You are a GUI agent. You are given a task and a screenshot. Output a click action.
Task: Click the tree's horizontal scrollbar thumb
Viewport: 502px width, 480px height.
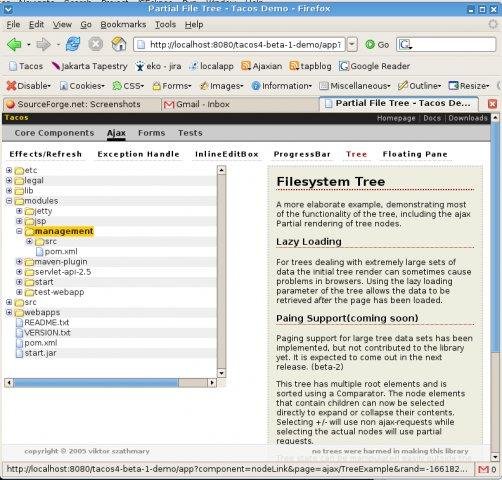[96, 383]
